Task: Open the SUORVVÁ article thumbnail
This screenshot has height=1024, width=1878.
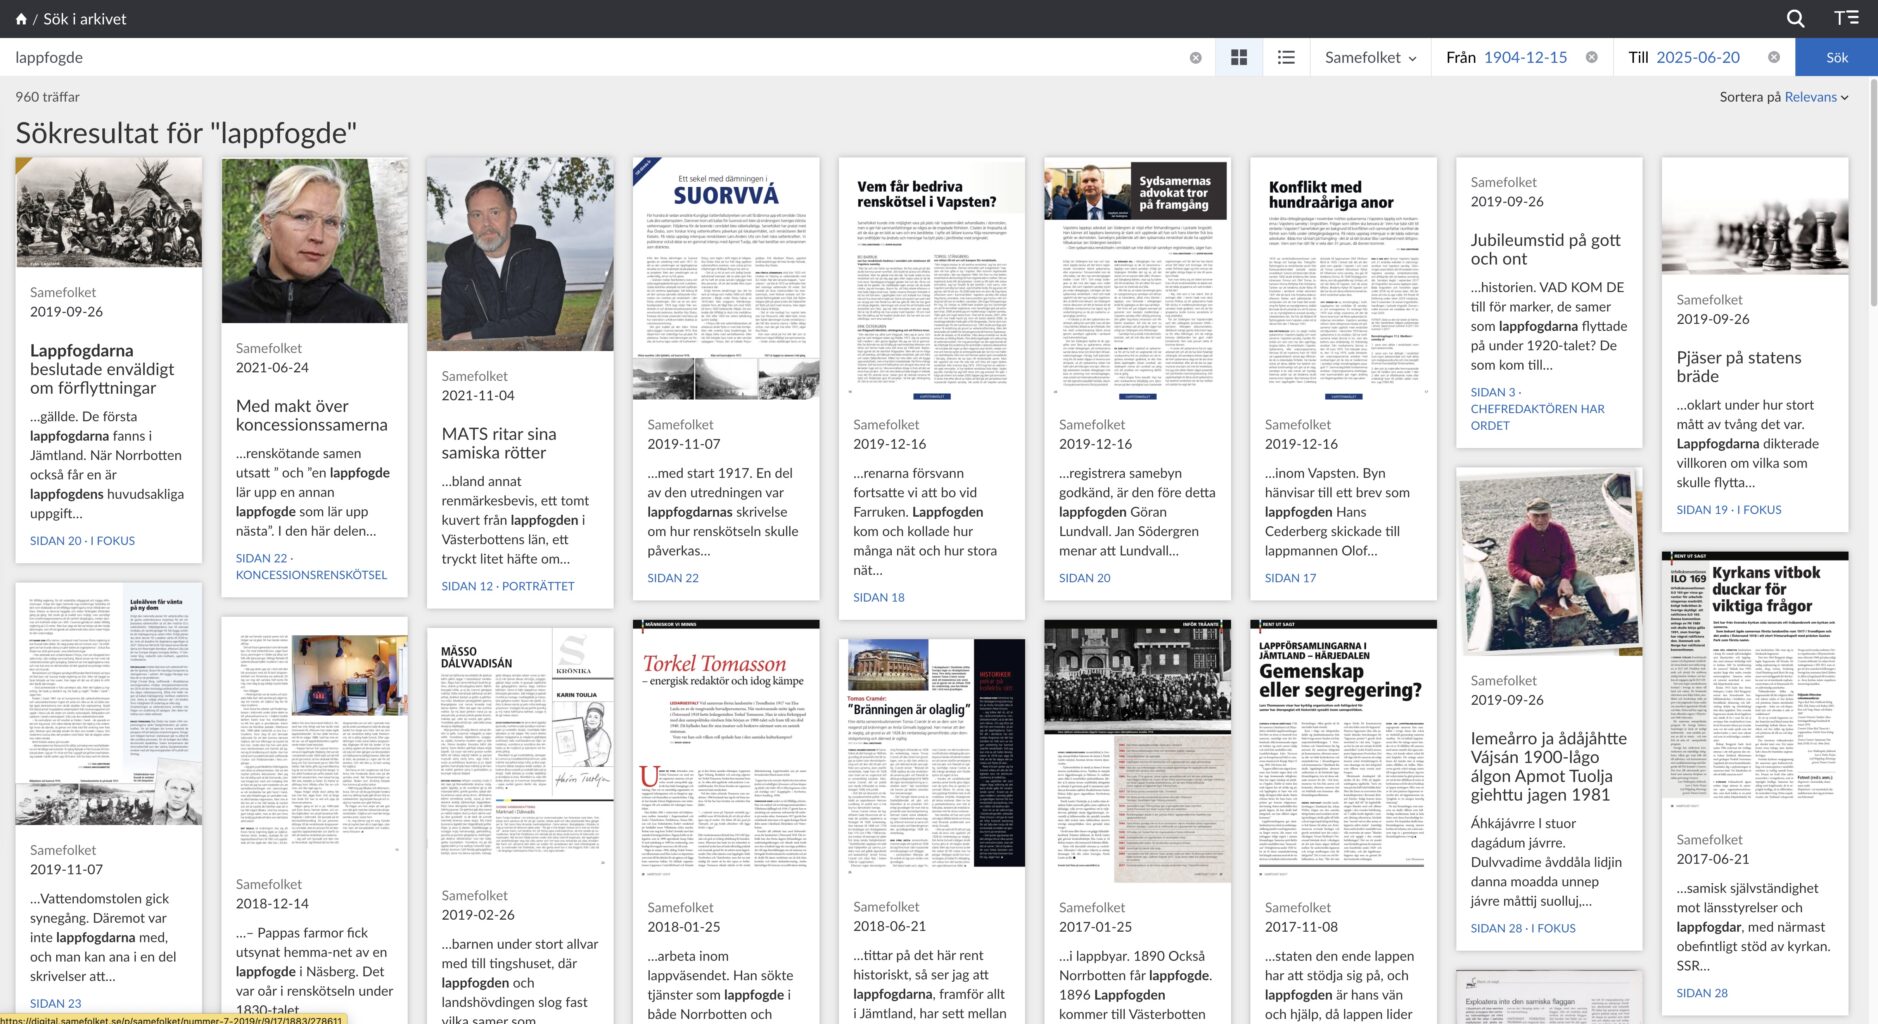Action: tap(726, 278)
